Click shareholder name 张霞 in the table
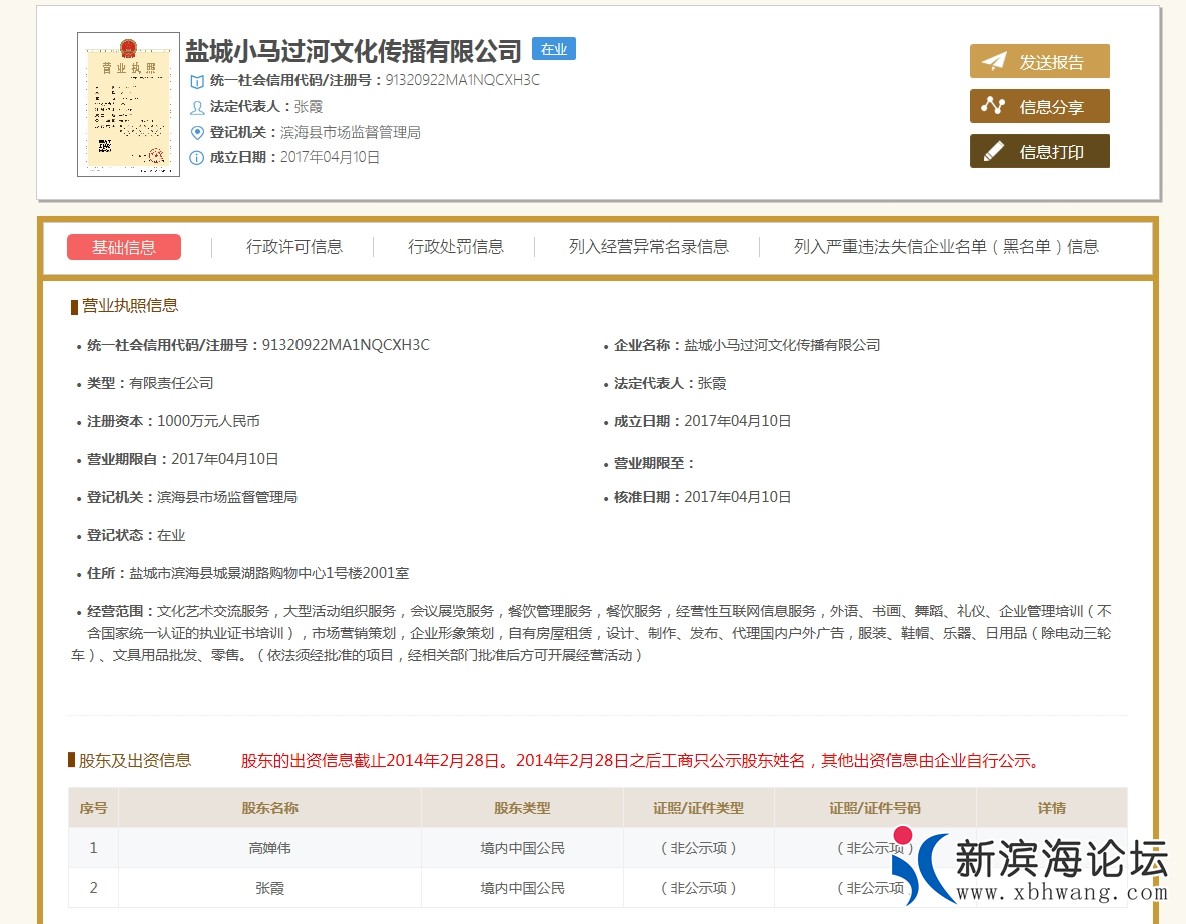The height and width of the screenshot is (924, 1186). (x=268, y=887)
